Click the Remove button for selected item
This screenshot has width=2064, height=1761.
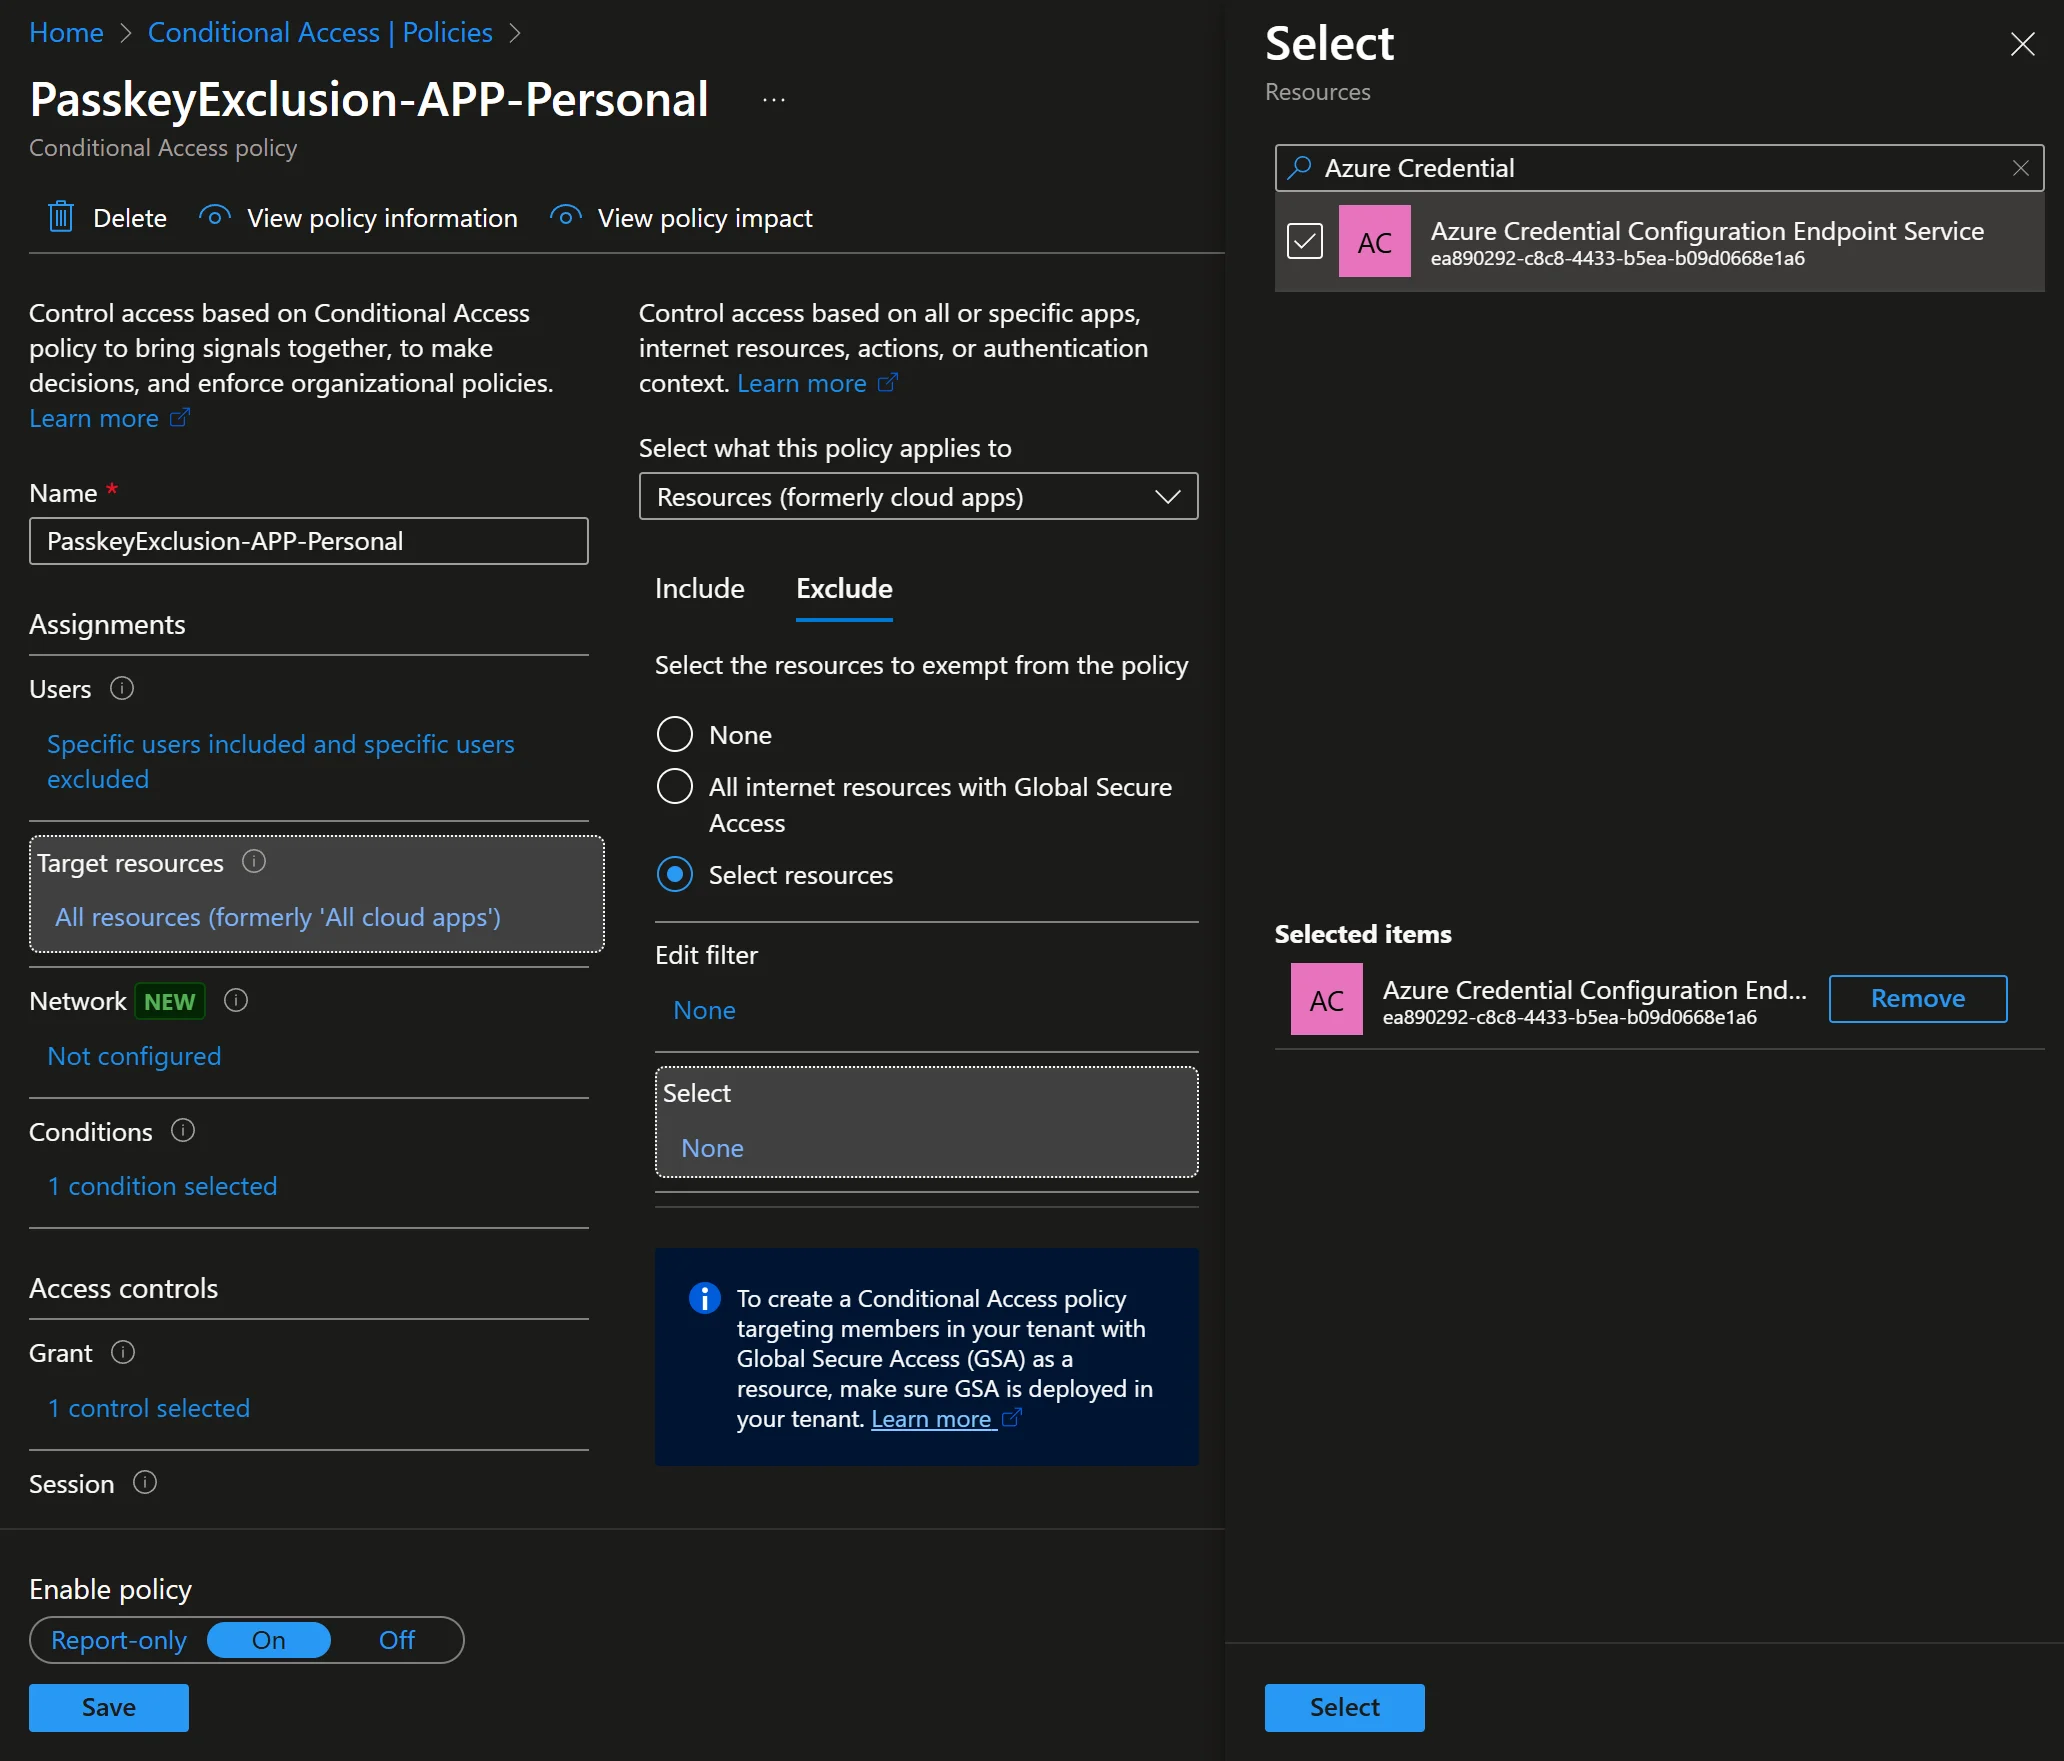(1917, 998)
